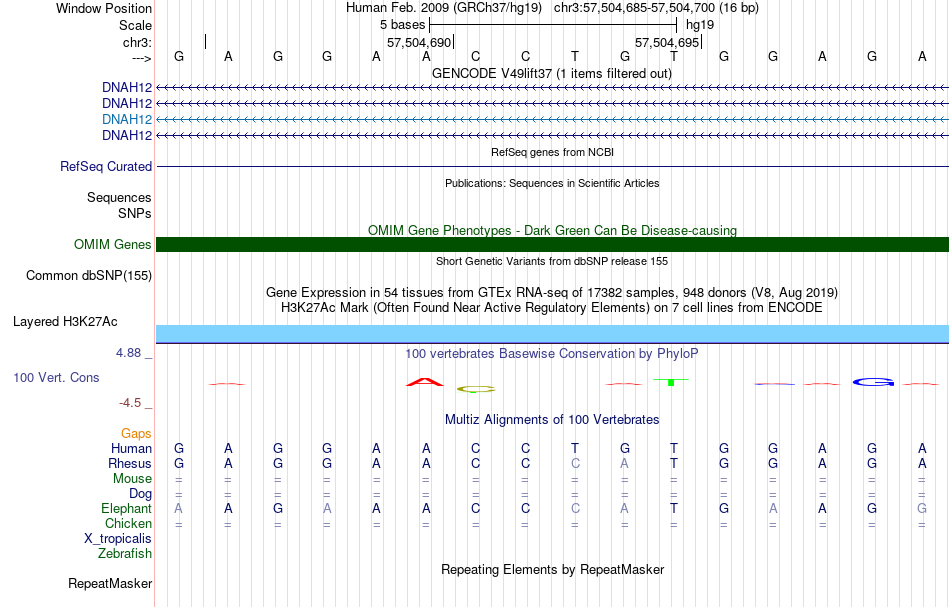Click the Zebrafish species label
This screenshot has width=950, height=607.
coord(125,554)
